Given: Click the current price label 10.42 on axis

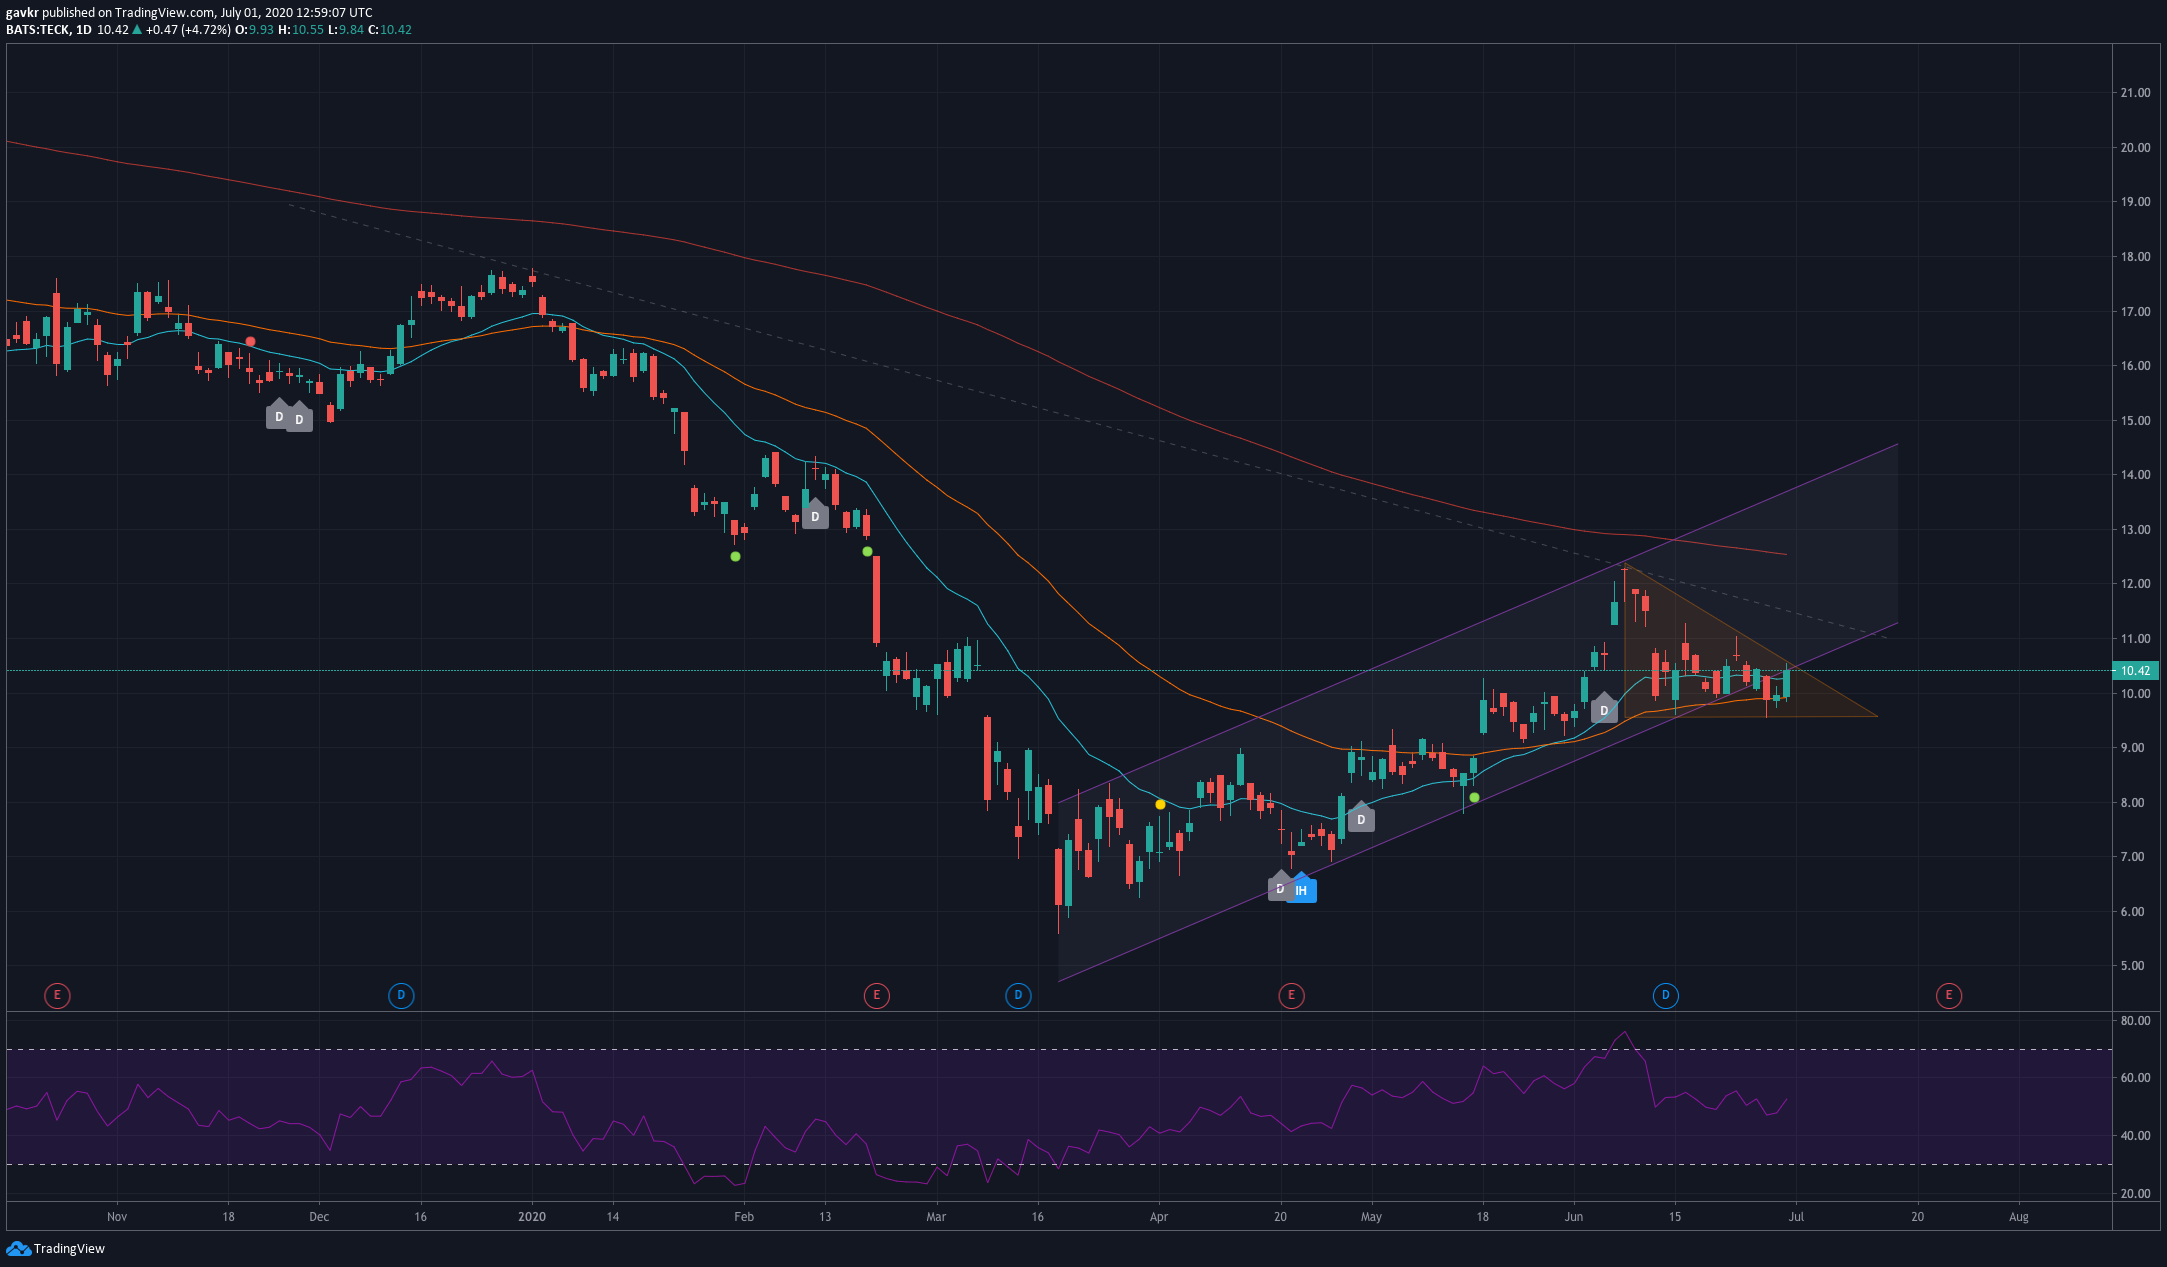Looking at the screenshot, I should 2135,671.
